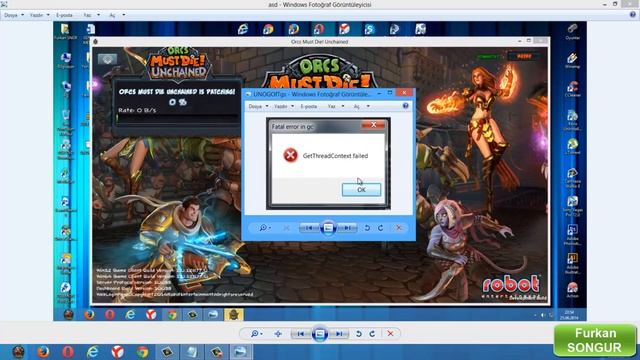Expand the Dosya dropdown arrow in outer viewer
Image resolution: width=640 pixels, height=360 pixels.
tap(22, 15)
